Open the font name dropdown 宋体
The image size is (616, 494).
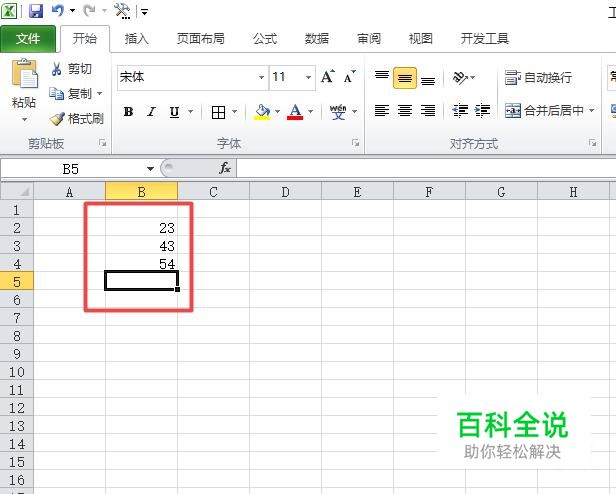tap(261, 77)
